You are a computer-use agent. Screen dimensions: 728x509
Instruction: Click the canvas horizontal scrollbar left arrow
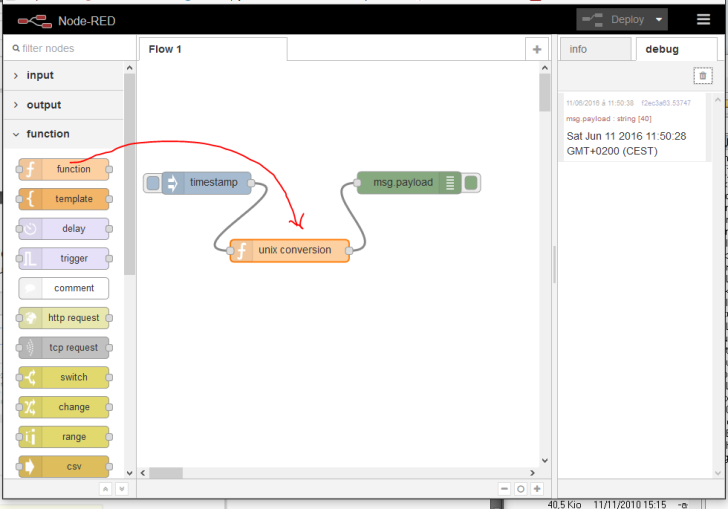(143, 473)
